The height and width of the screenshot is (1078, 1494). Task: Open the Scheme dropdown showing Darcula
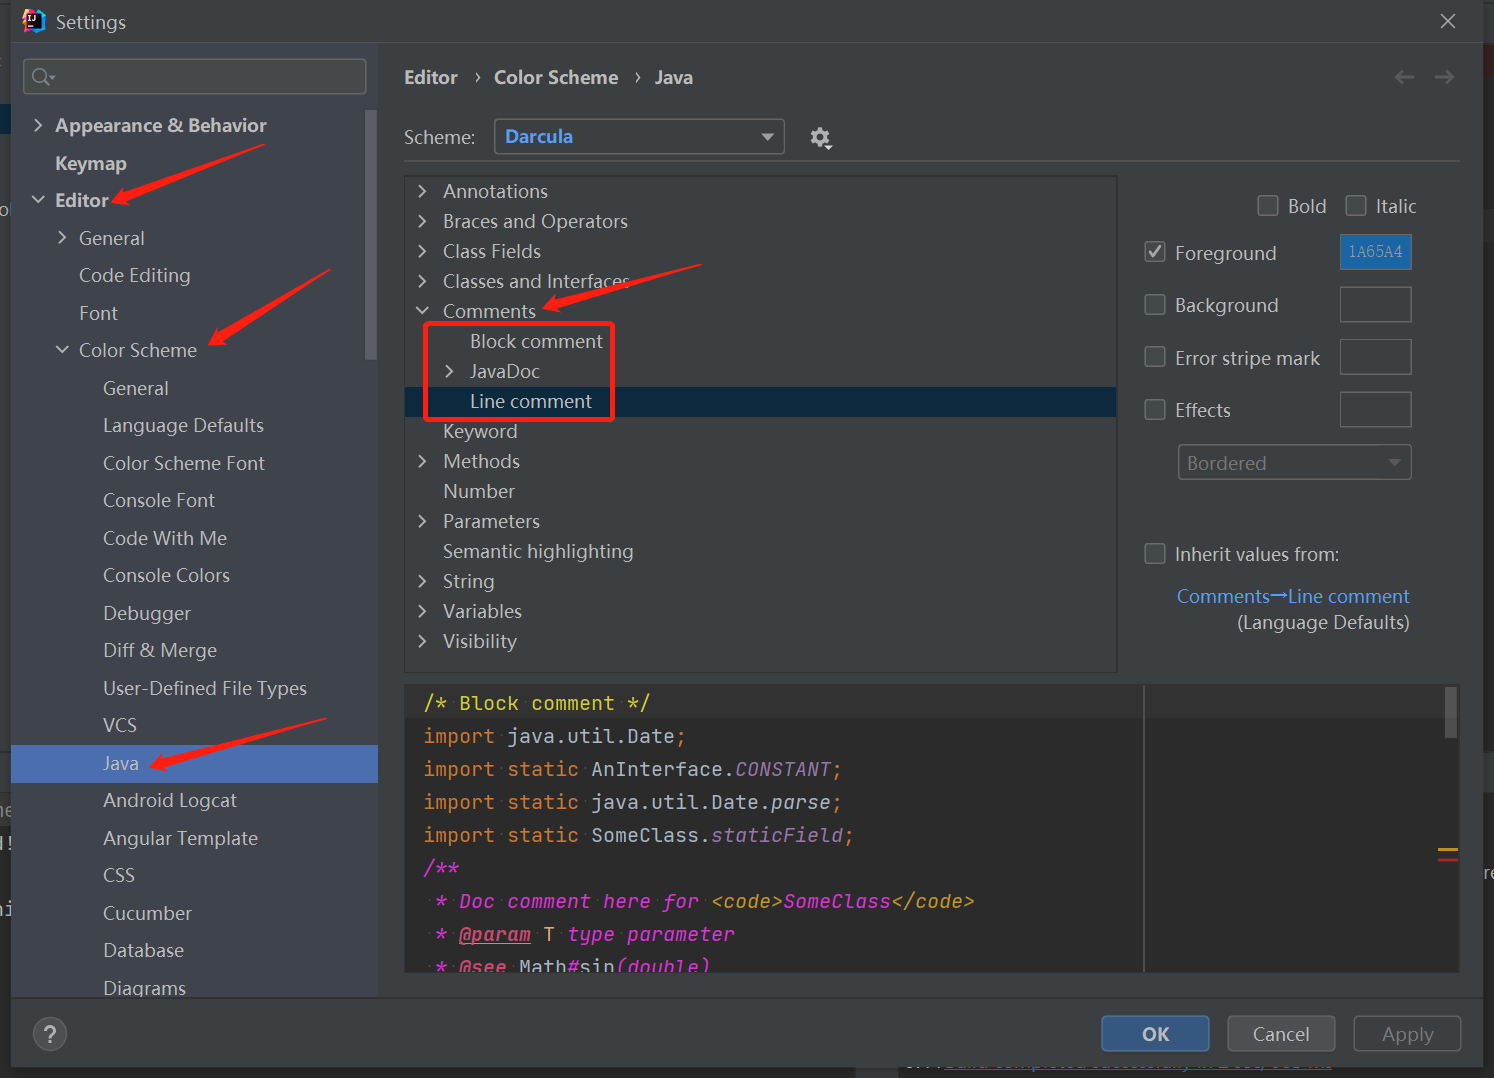[639, 137]
